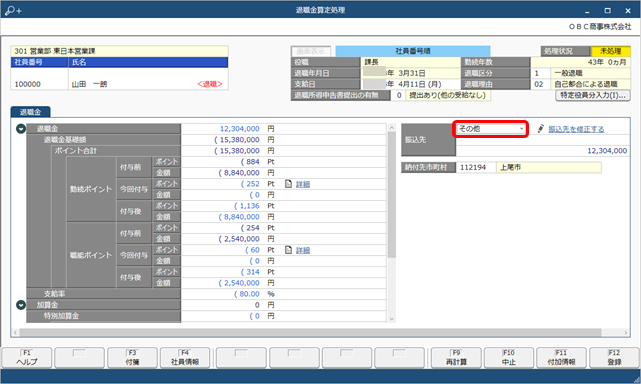Click the F9 再計算 function key
The height and width of the screenshot is (384, 641).
point(456,358)
